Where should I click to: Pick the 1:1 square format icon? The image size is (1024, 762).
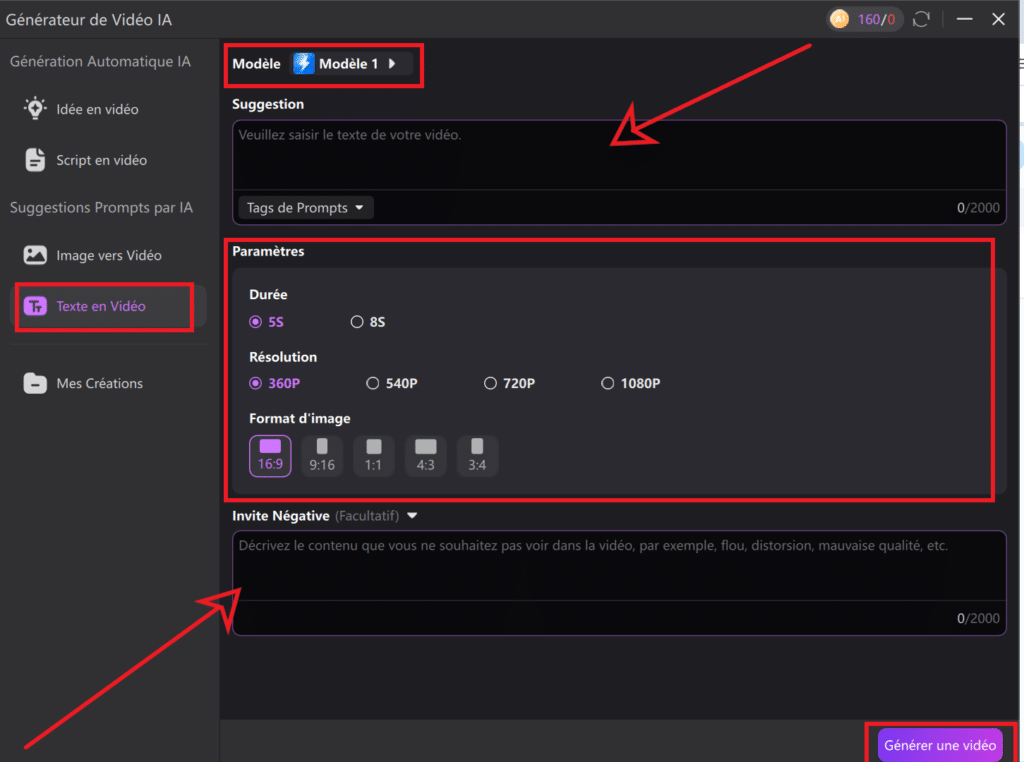374,455
